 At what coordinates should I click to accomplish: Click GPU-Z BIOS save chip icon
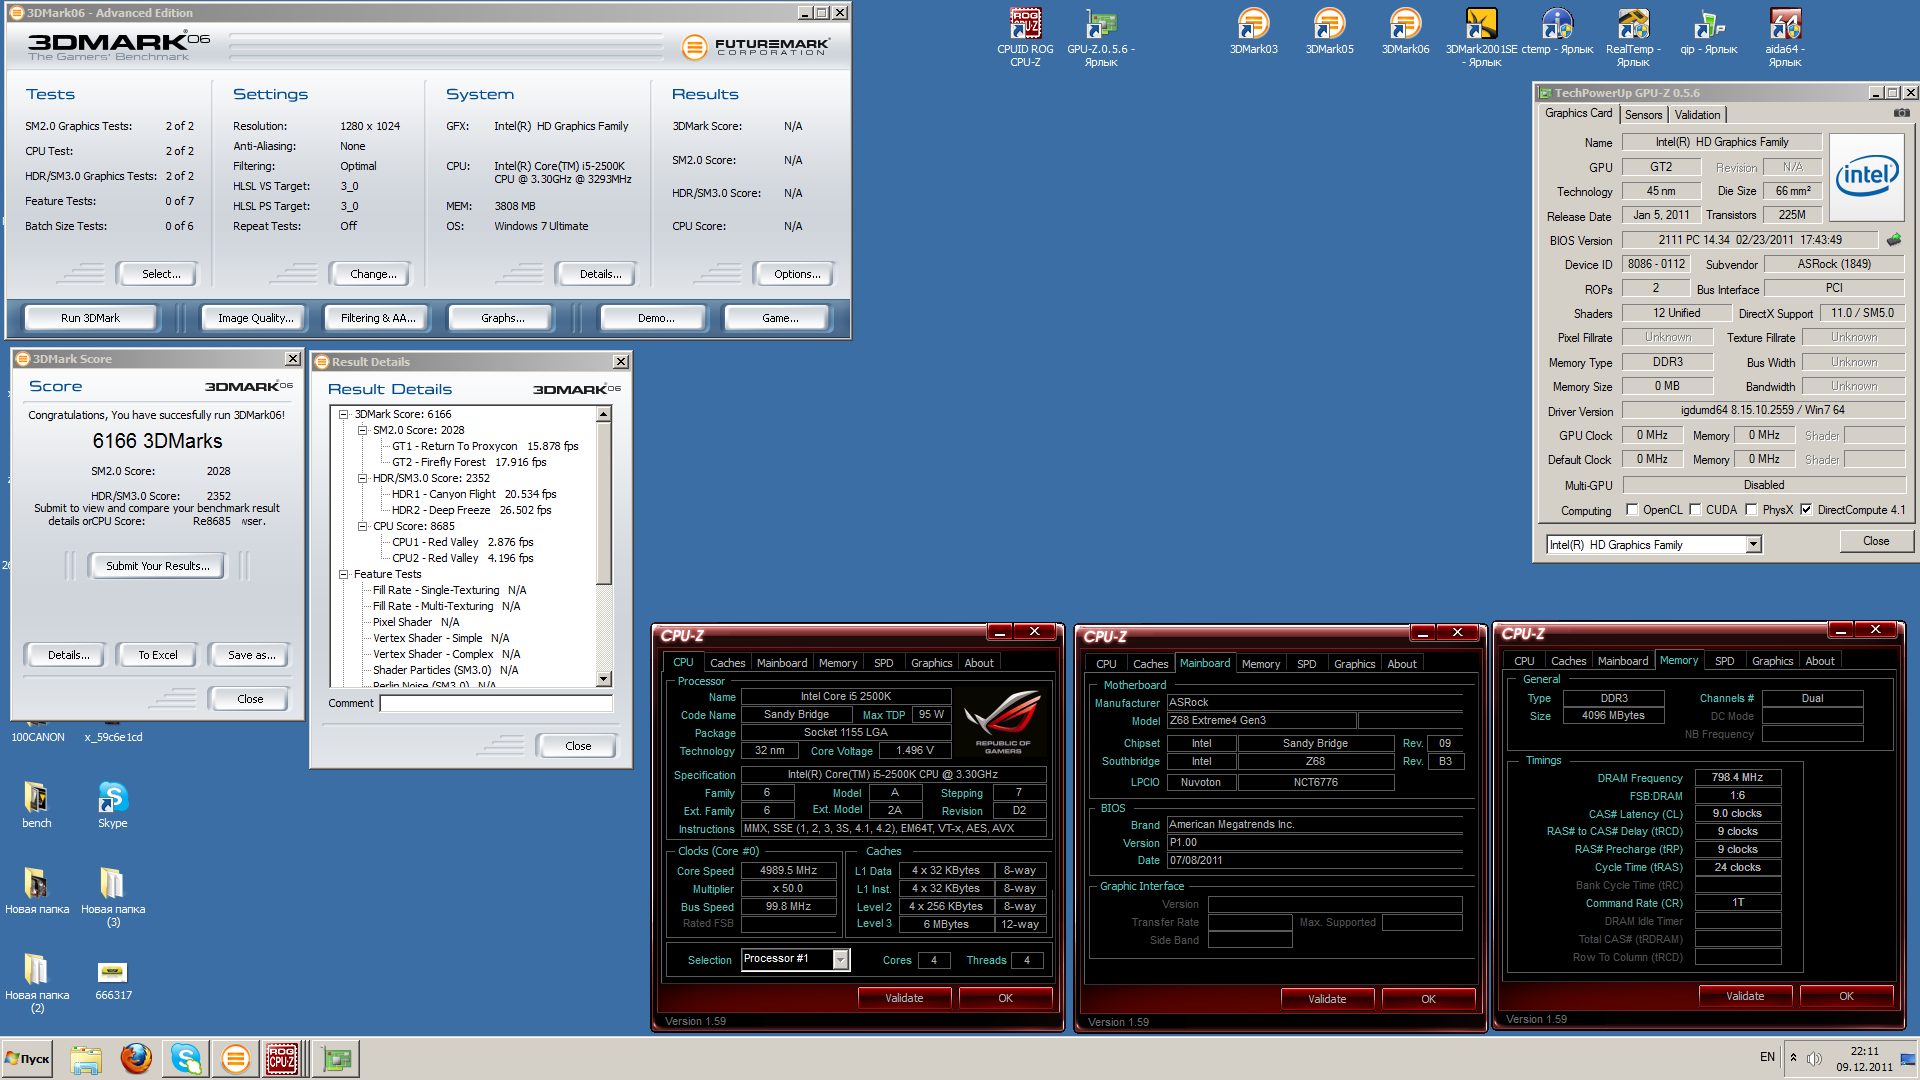tap(1894, 240)
